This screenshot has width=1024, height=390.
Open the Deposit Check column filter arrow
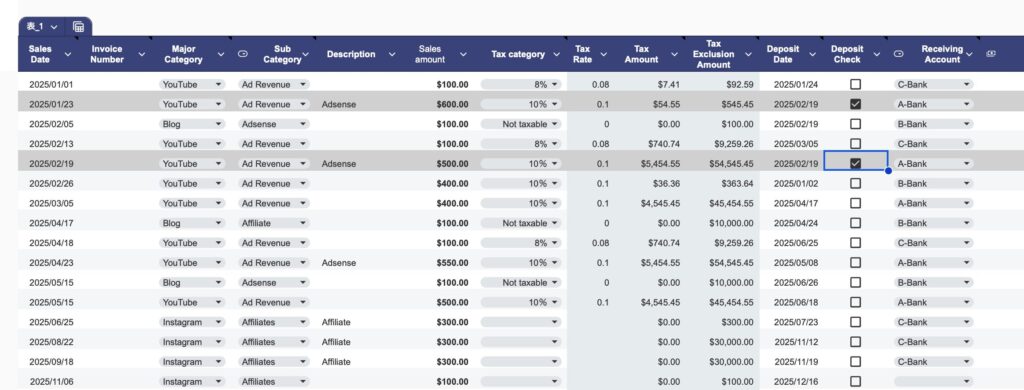(876, 54)
